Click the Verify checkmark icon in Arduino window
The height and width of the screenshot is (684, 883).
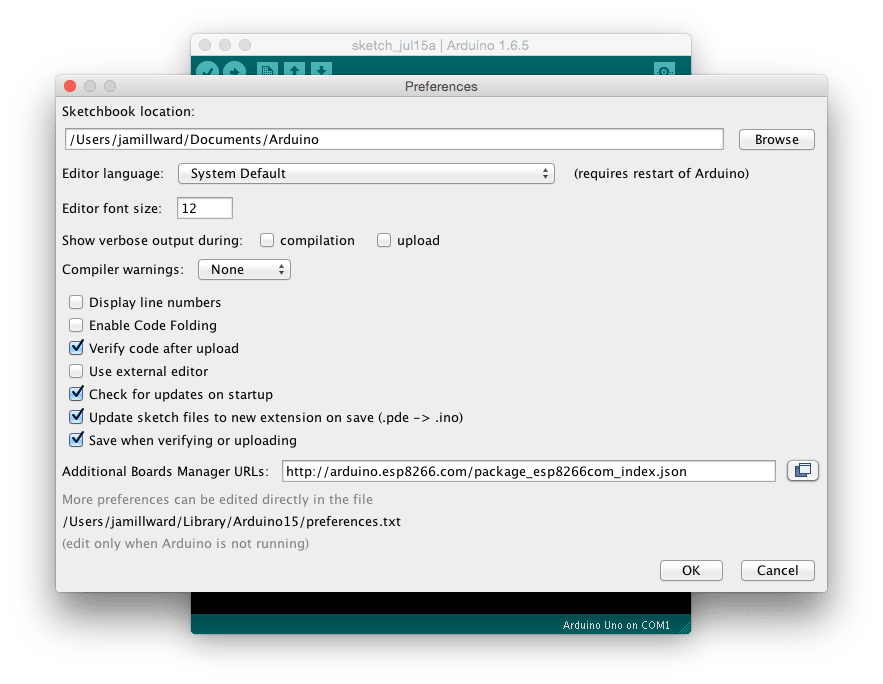[208, 69]
